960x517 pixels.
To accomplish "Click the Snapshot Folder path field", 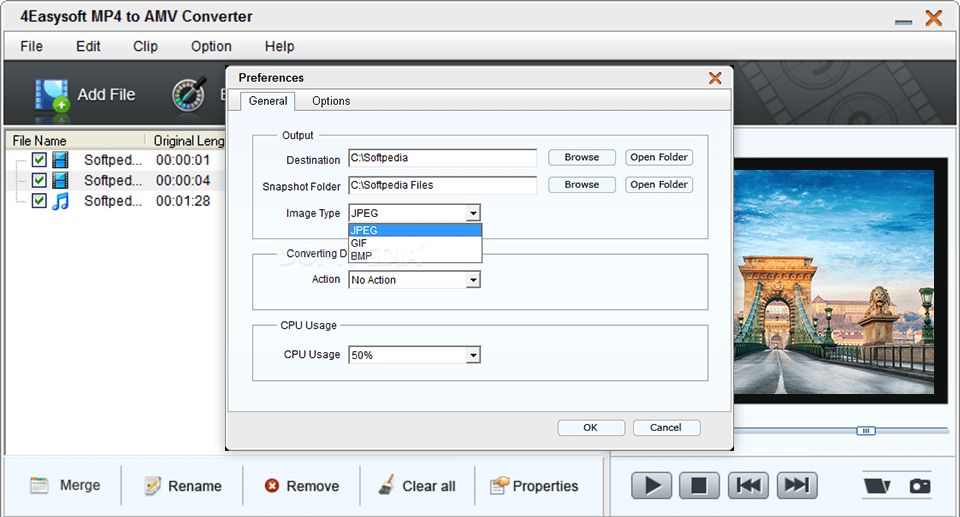I will 443,186.
